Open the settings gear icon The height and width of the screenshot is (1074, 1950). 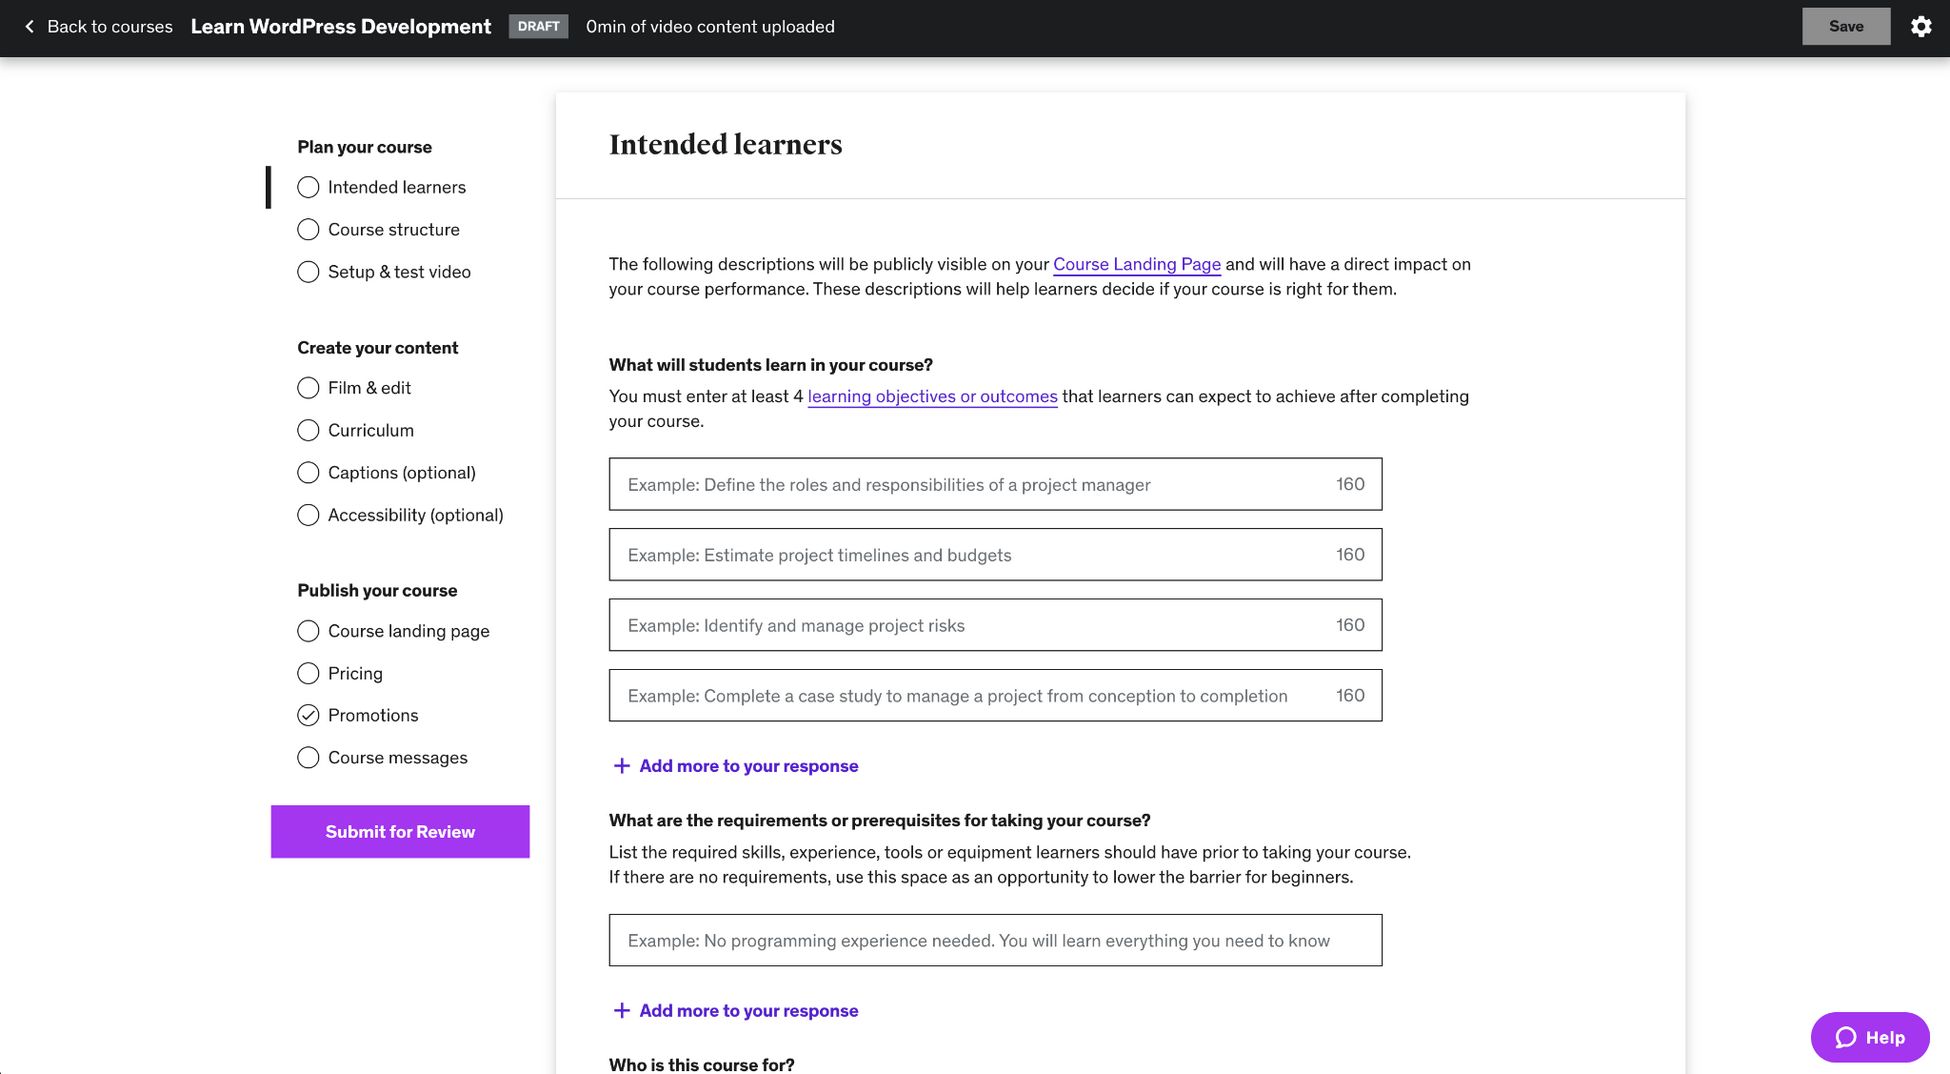[x=1921, y=26]
